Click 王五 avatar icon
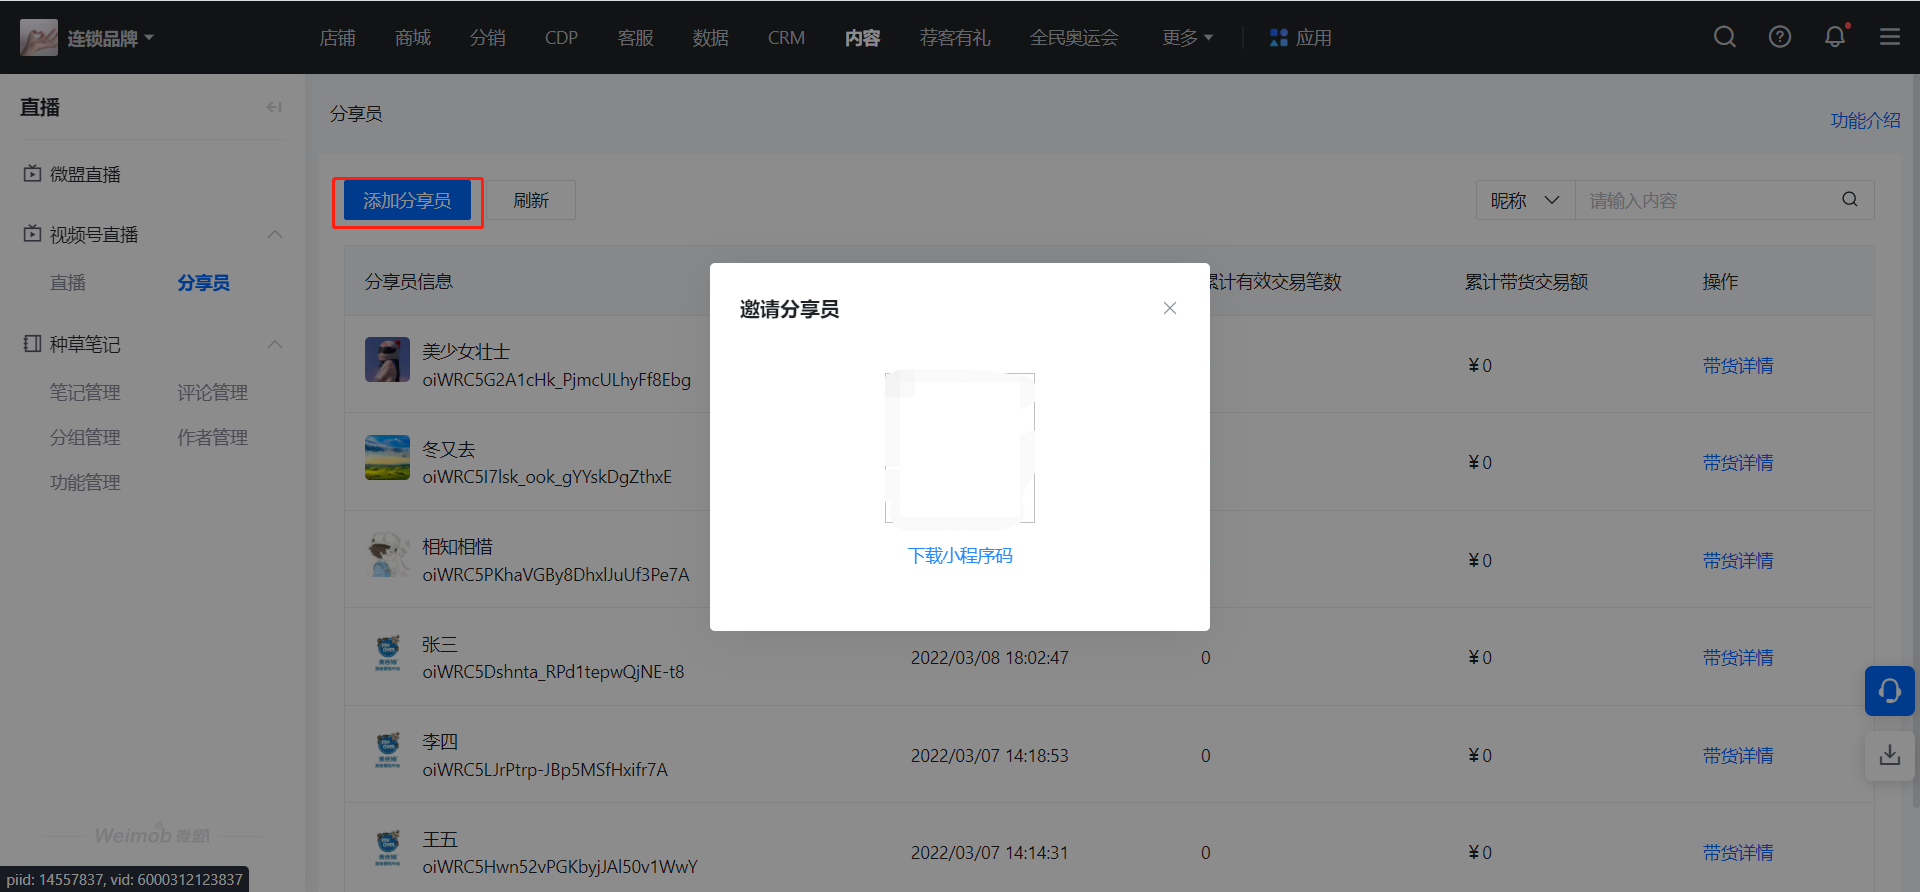Viewport: 1920px width, 892px height. coord(387,848)
